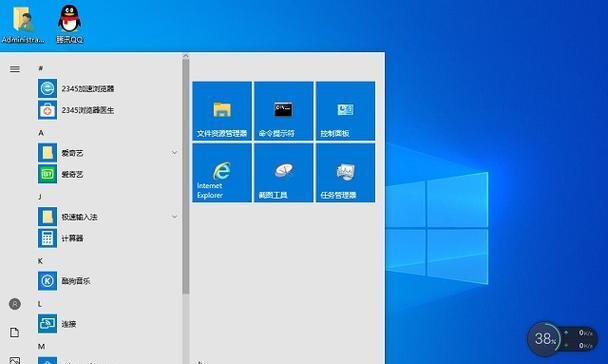Open the 截图工具 snipping tool tile

pyautogui.click(x=283, y=173)
